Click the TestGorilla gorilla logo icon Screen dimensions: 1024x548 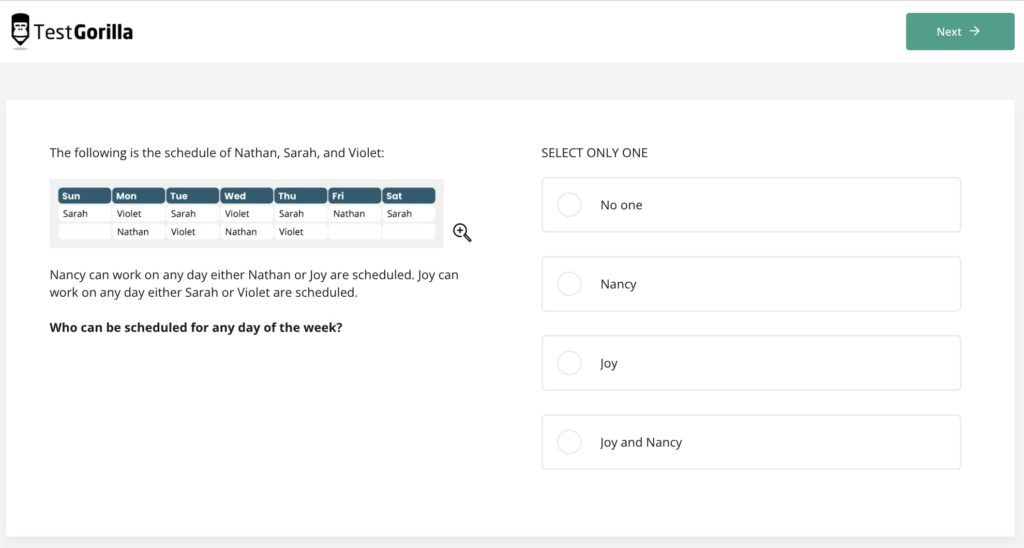click(x=20, y=31)
